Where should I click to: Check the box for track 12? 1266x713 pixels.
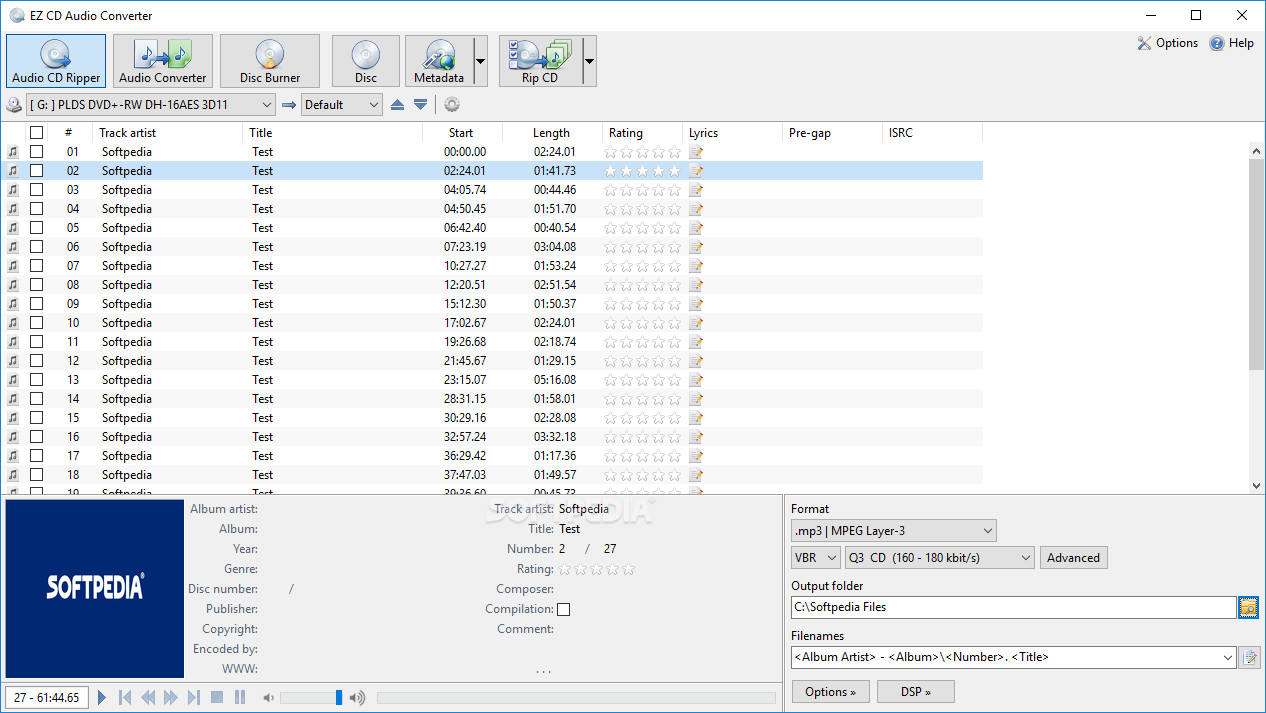pyautogui.click(x=36, y=361)
